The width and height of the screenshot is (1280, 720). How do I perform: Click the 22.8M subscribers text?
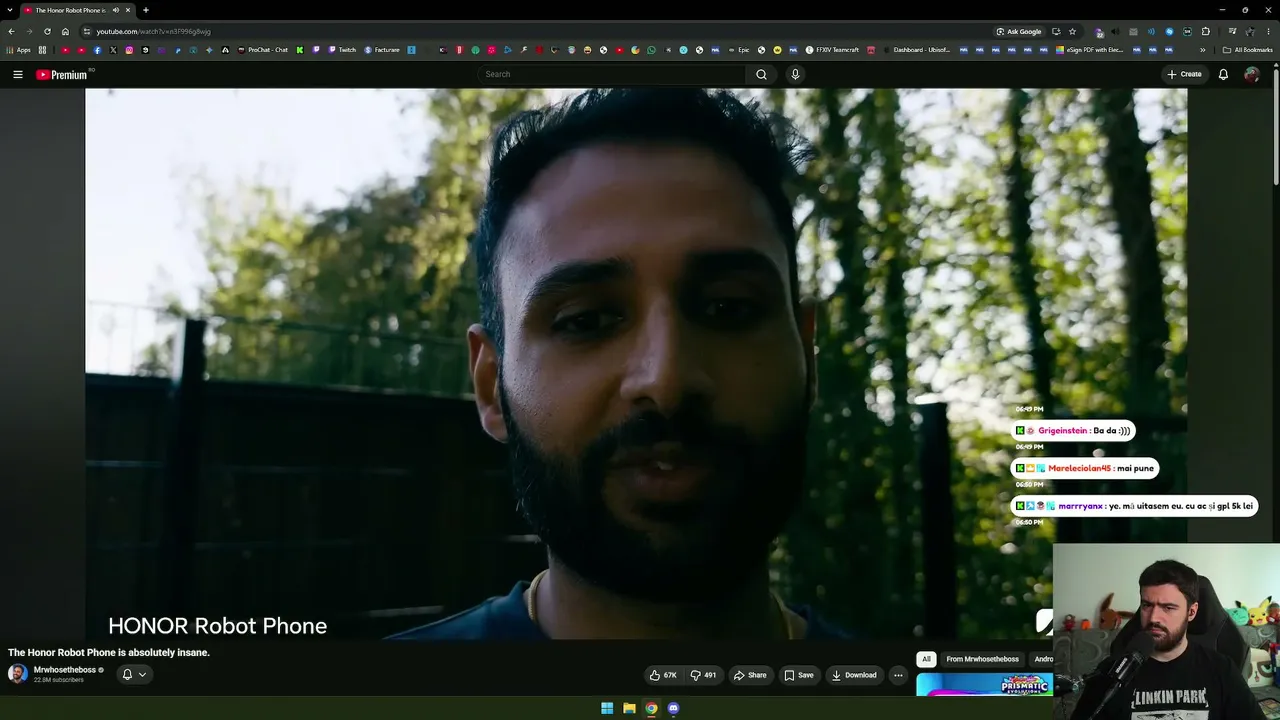click(59, 680)
